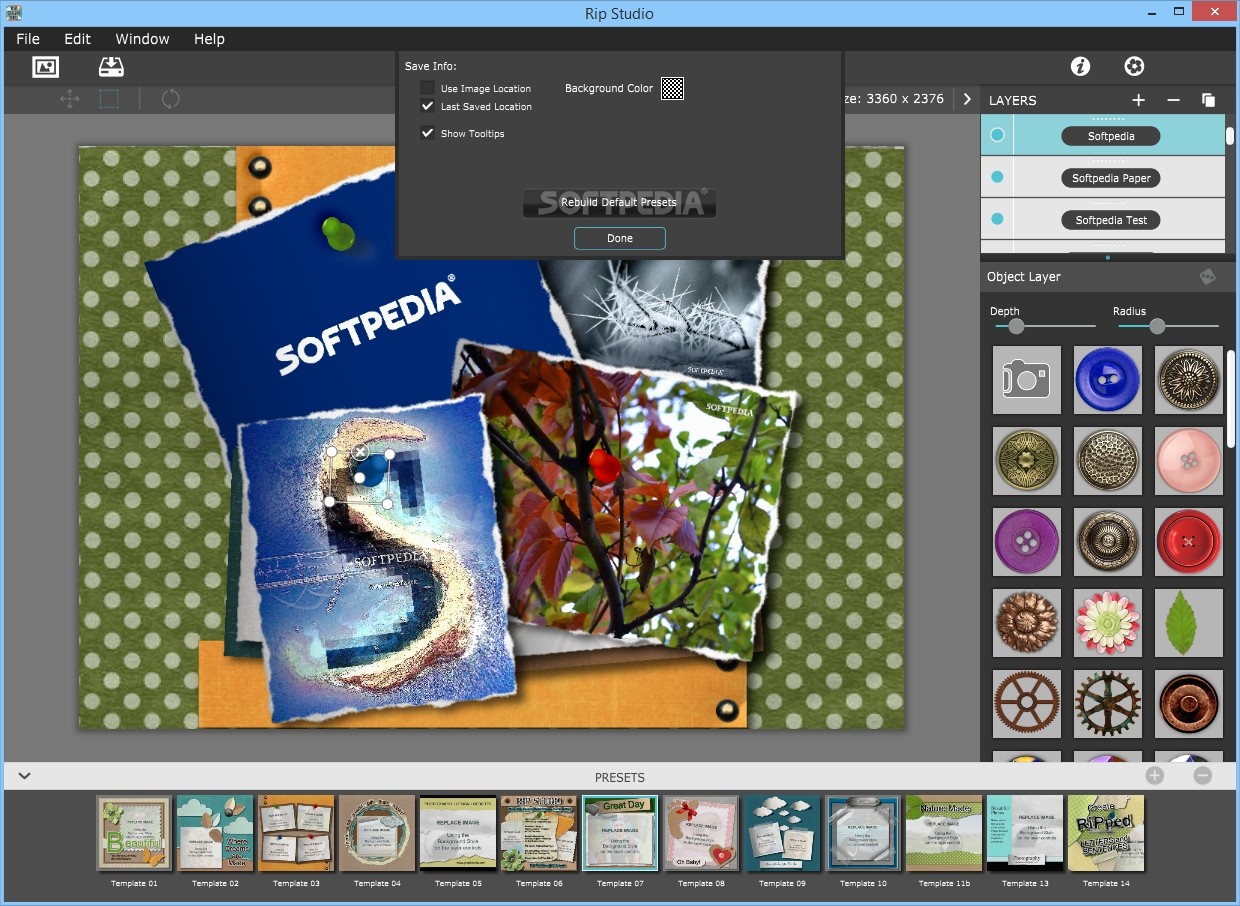Open the Background Color swatch
Viewport: 1240px width, 906px height.
coord(673,88)
